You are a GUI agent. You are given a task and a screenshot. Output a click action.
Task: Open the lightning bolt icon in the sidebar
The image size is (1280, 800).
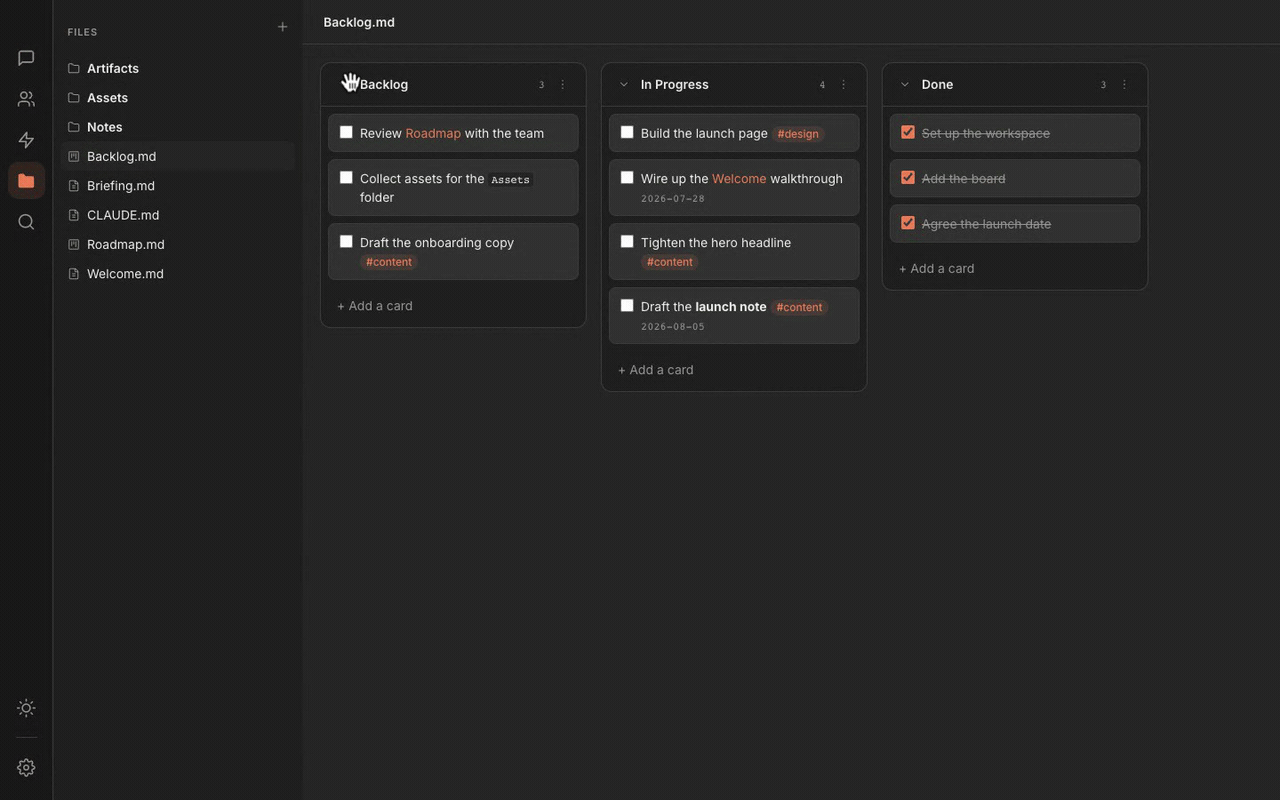(26, 140)
